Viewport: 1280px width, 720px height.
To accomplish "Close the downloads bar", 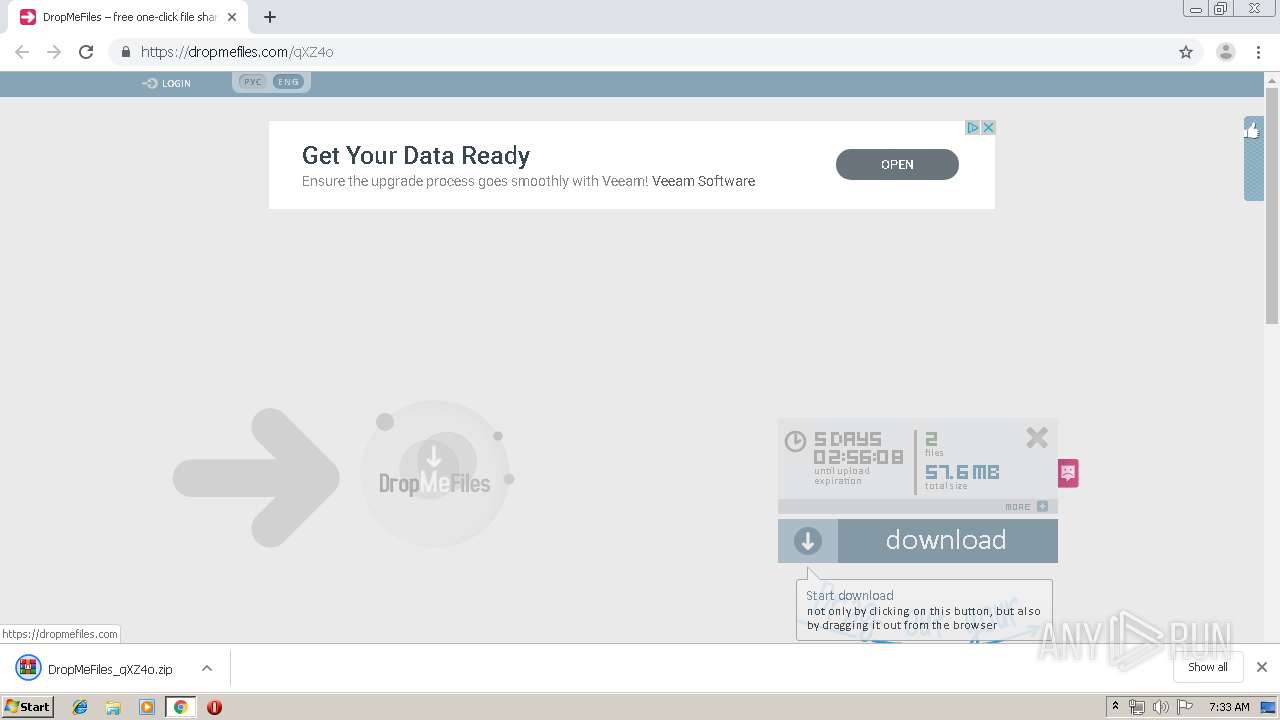I will tap(1262, 667).
